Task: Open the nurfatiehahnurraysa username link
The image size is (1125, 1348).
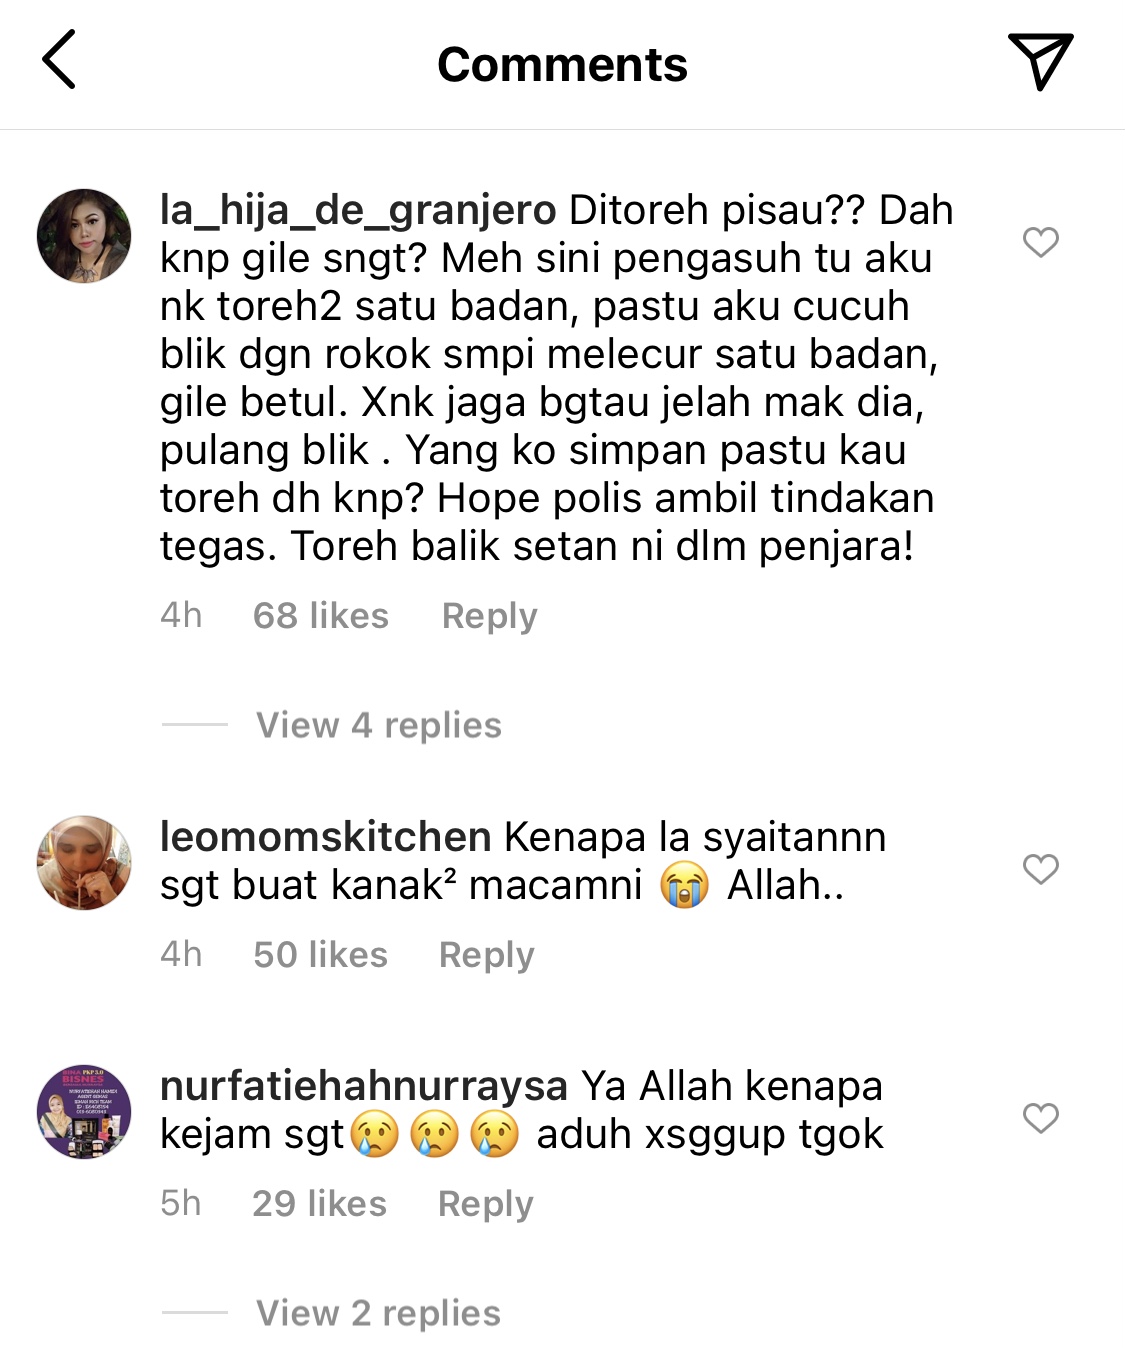Action: [364, 1087]
